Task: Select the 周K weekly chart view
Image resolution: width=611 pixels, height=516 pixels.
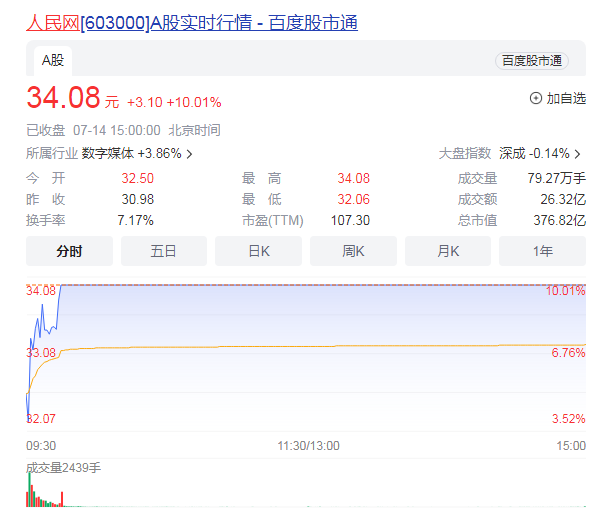Action: coord(353,251)
